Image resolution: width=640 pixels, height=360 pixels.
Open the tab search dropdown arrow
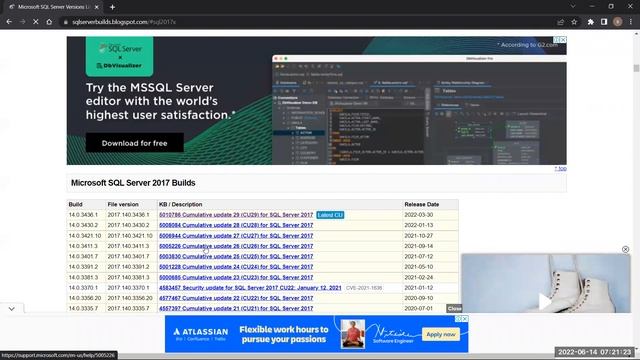pyautogui.click(x=573, y=7)
